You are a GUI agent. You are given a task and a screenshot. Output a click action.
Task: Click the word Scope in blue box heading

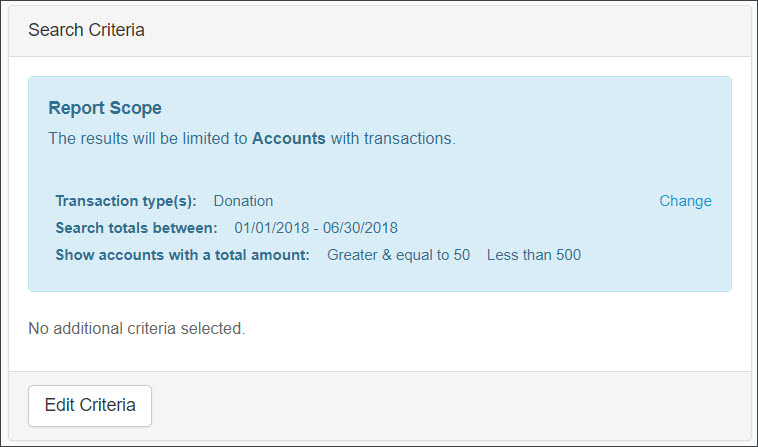(x=136, y=108)
